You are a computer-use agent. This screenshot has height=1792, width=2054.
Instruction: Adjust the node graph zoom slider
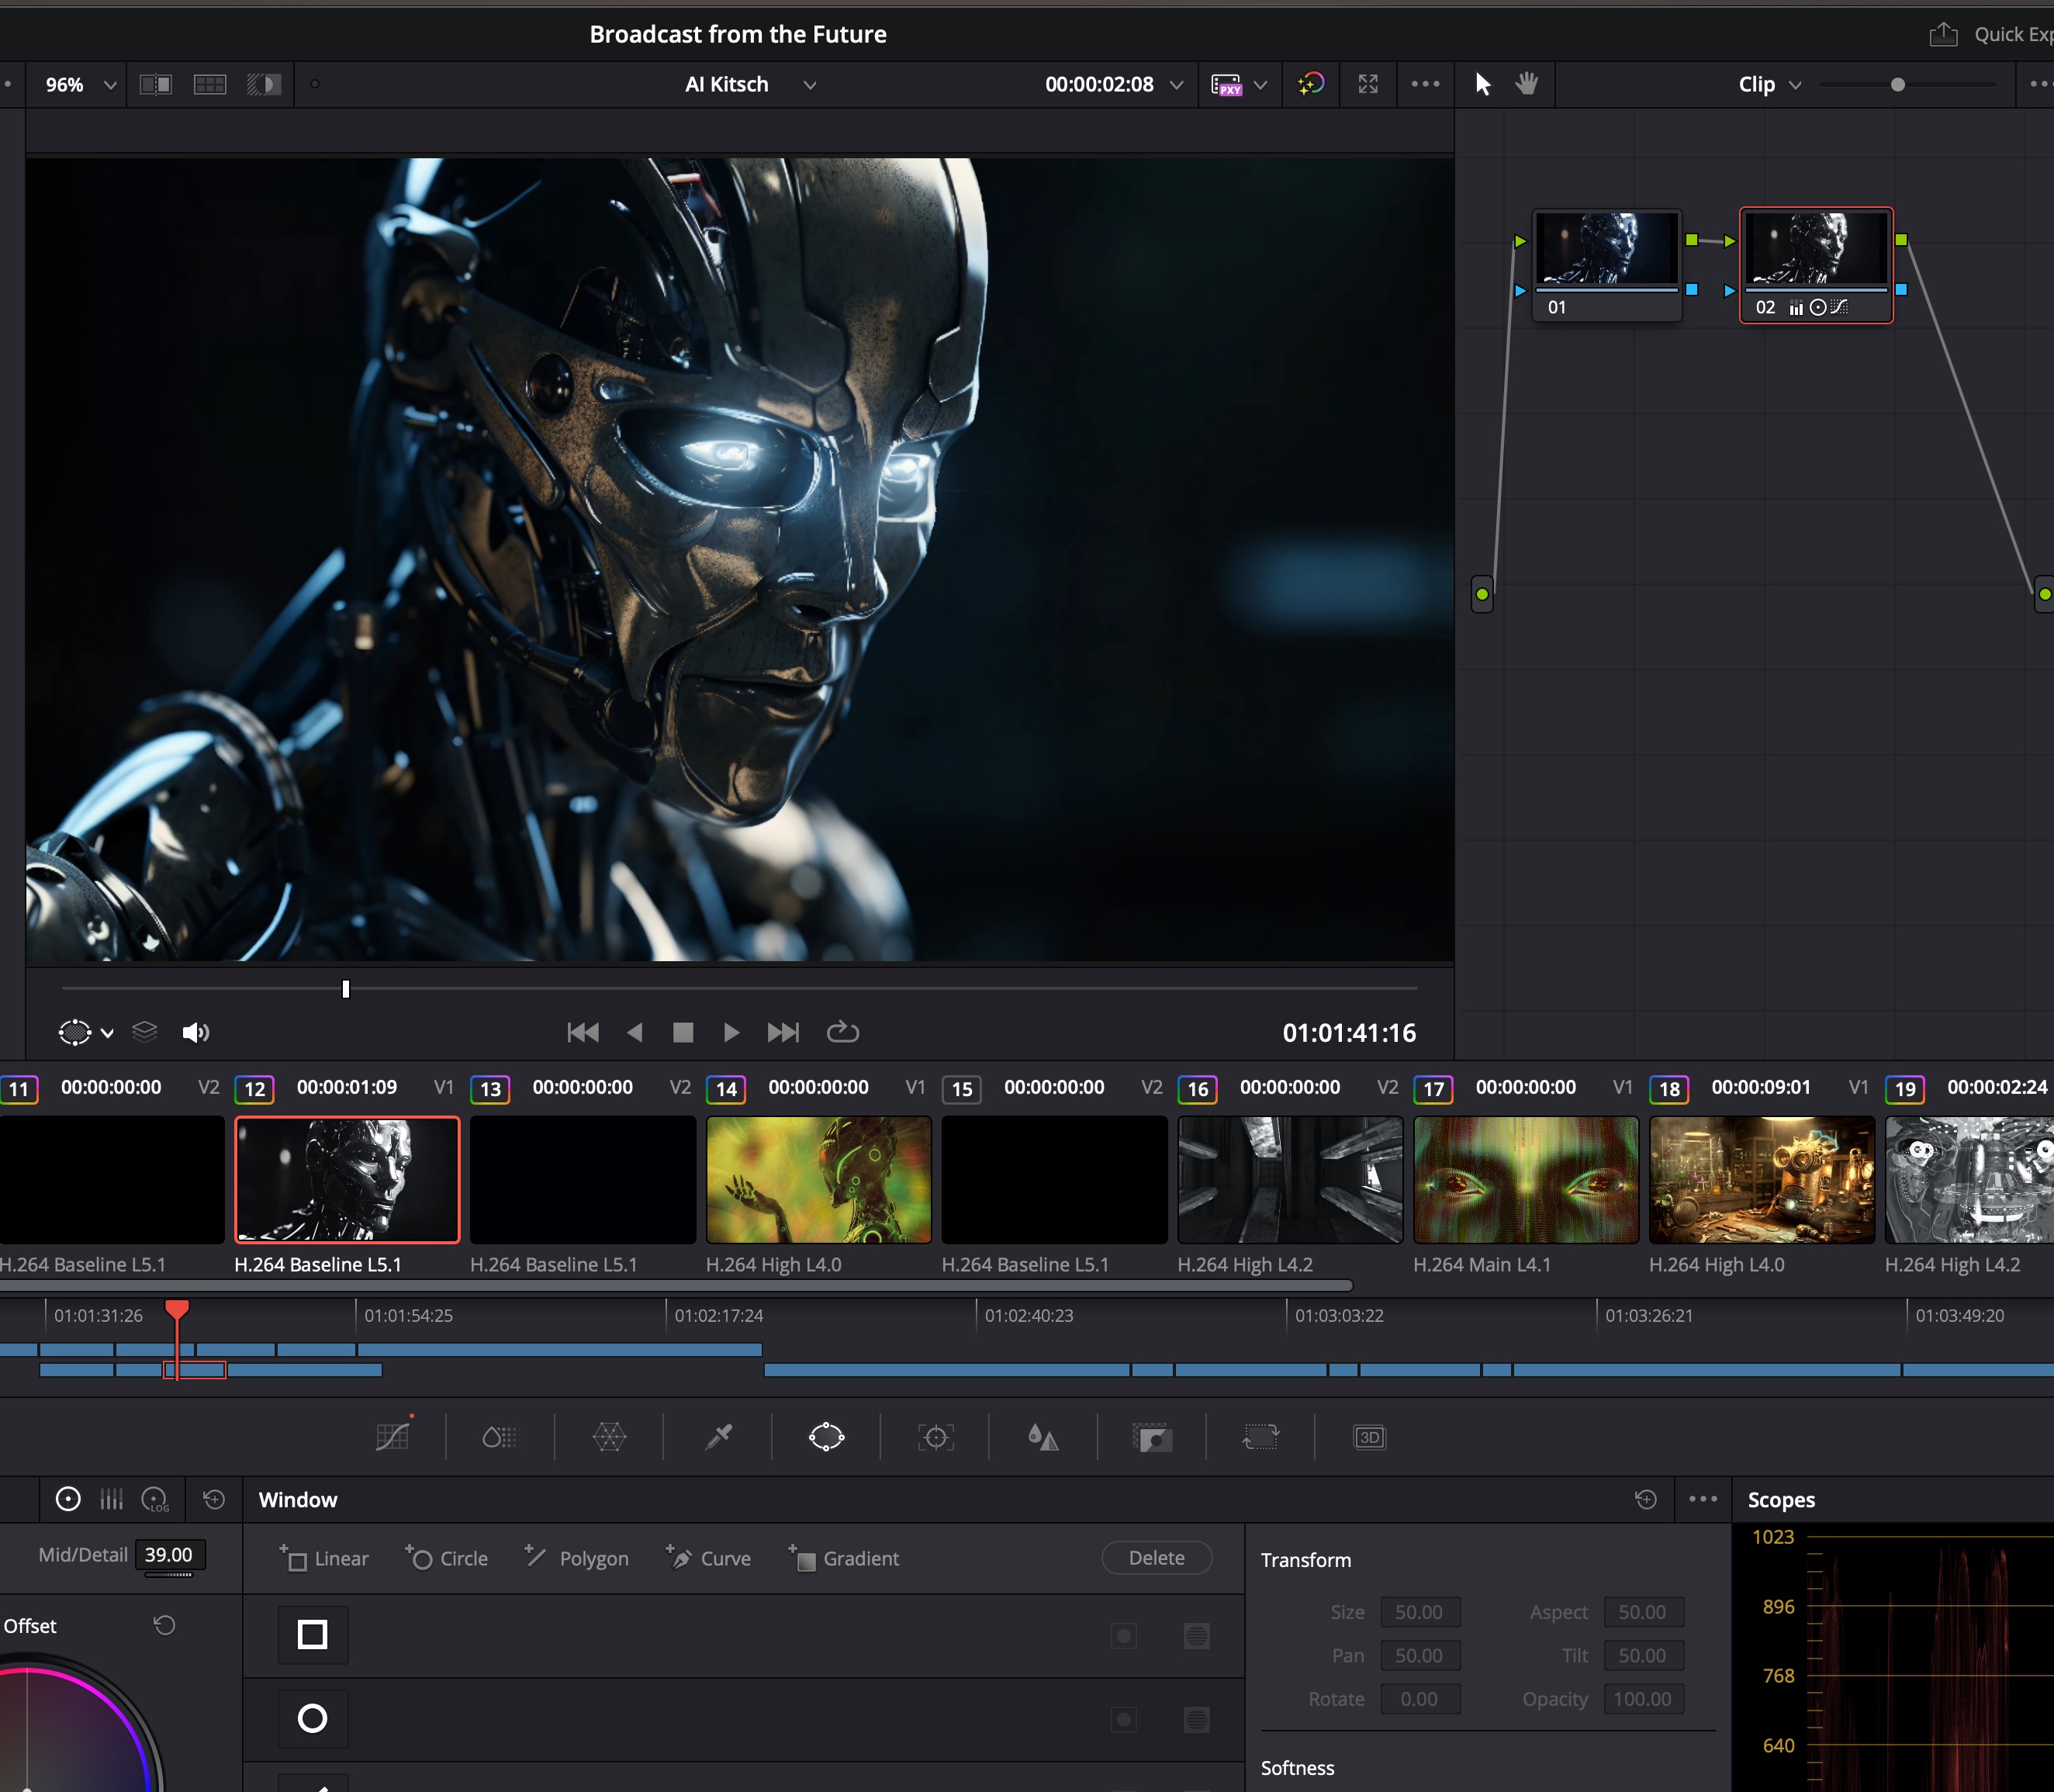[1897, 85]
